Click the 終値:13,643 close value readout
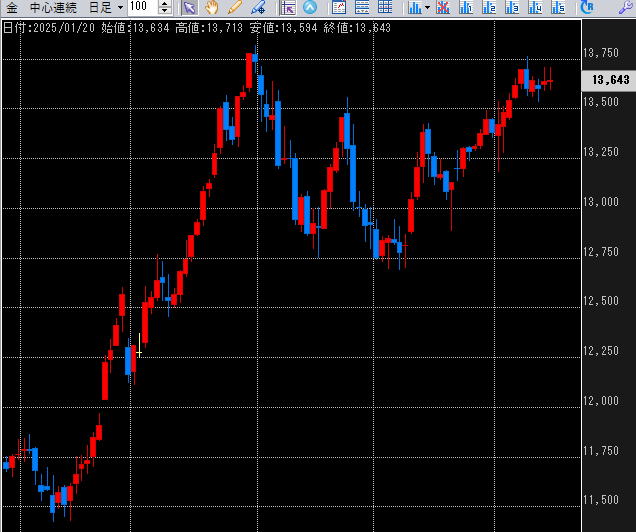The height and width of the screenshot is (532, 636). coord(357,28)
